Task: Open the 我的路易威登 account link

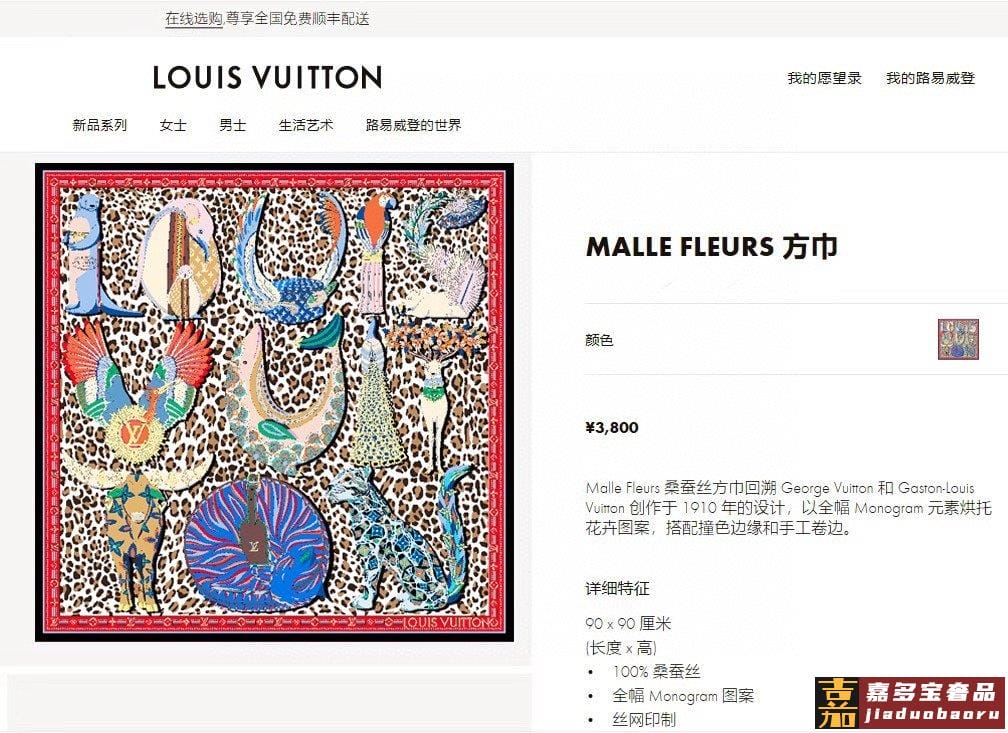Action: 930,78
